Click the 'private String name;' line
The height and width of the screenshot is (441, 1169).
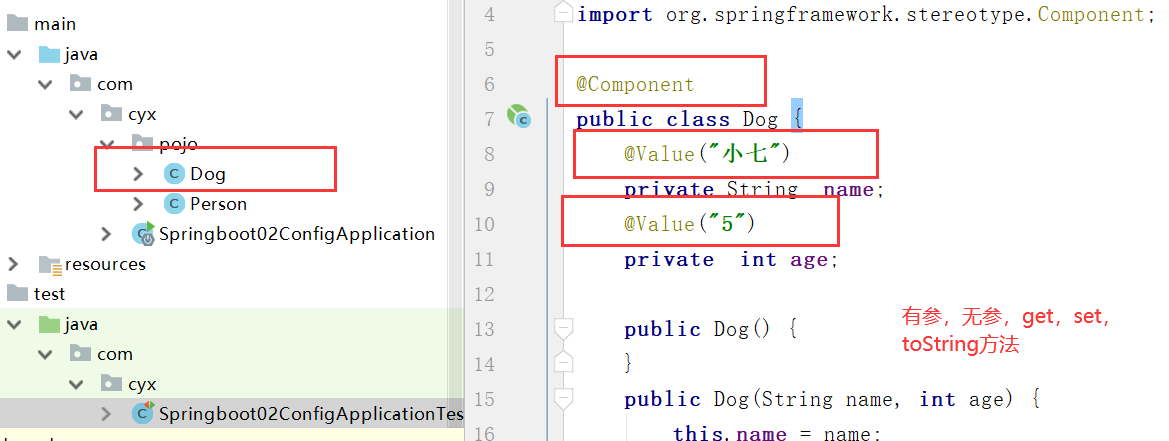click(754, 189)
